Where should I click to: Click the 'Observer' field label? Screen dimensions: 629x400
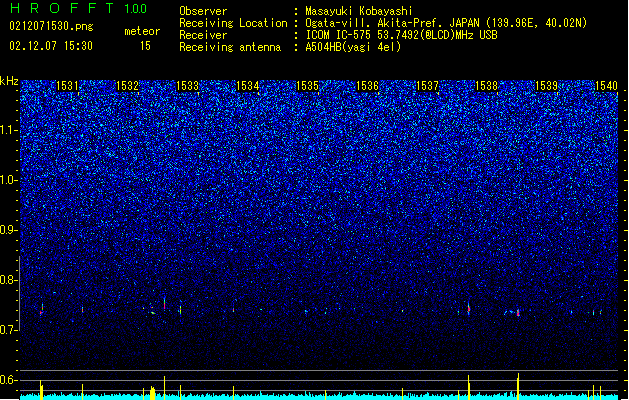click(x=203, y=11)
